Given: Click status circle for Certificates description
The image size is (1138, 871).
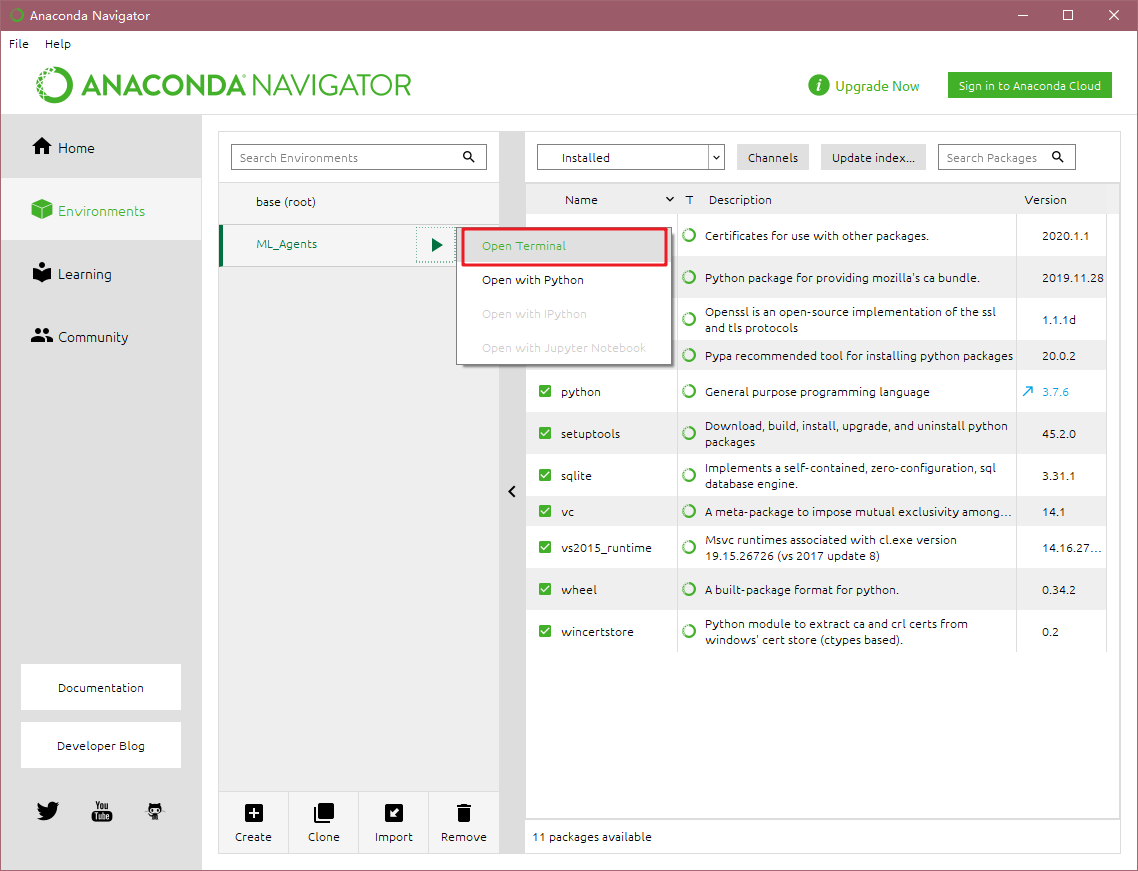Looking at the screenshot, I should (689, 235).
